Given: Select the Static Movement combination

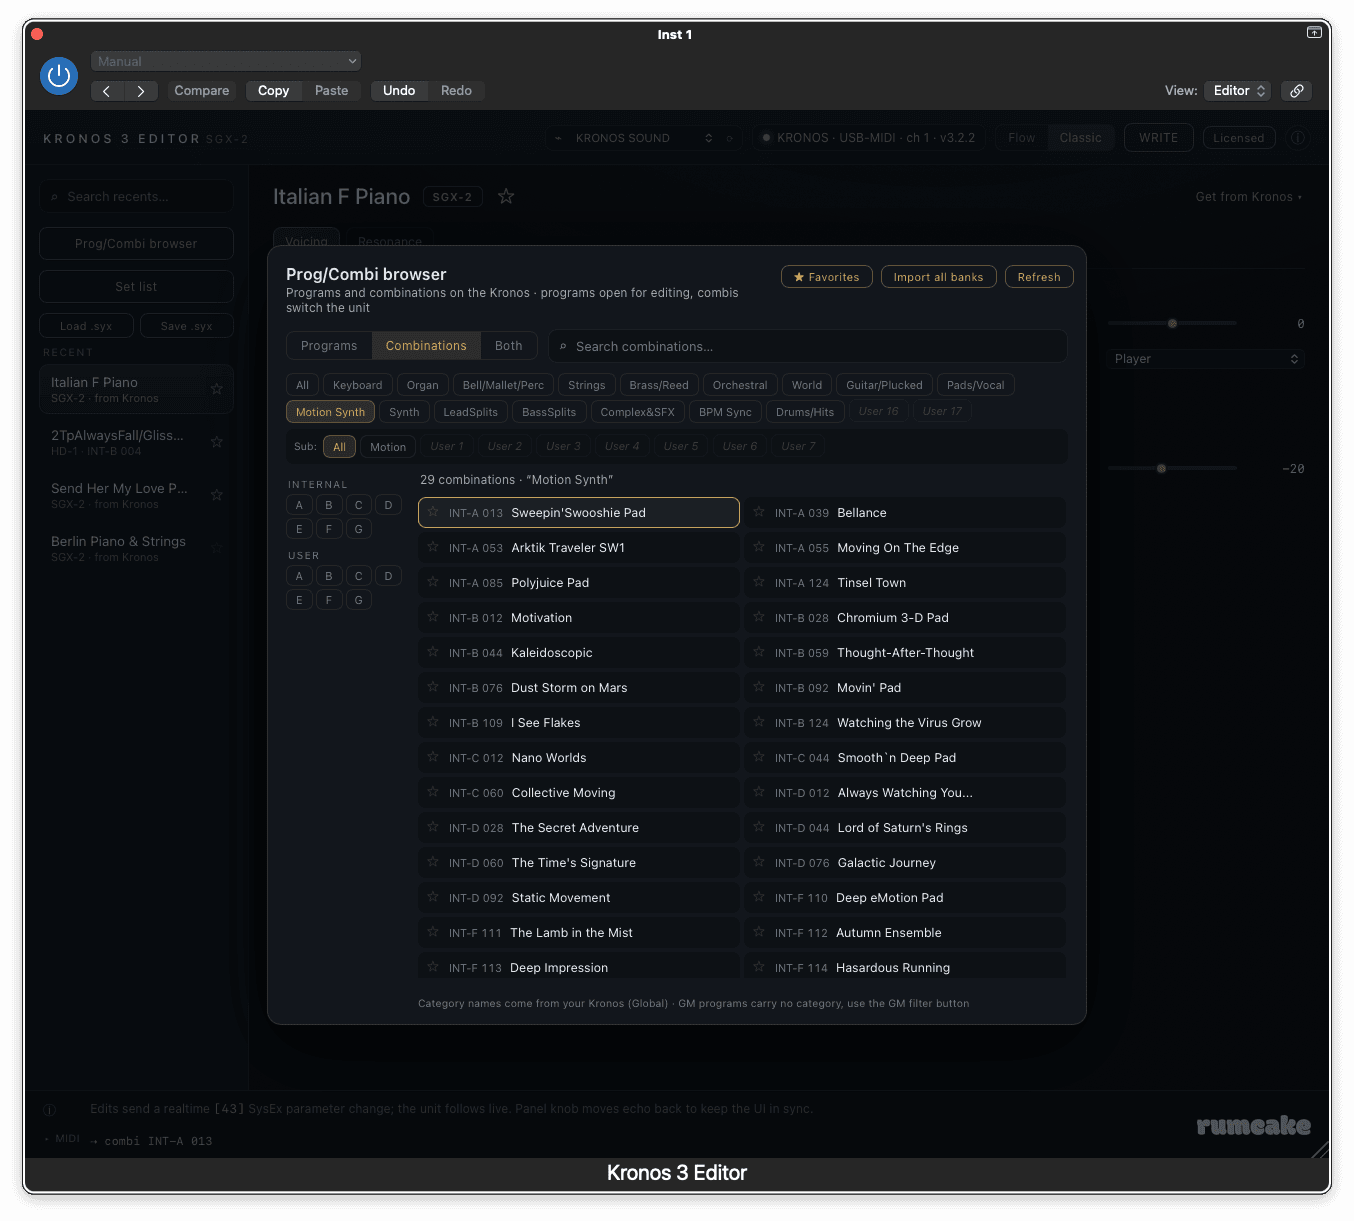Looking at the screenshot, I should pos(579,898).
